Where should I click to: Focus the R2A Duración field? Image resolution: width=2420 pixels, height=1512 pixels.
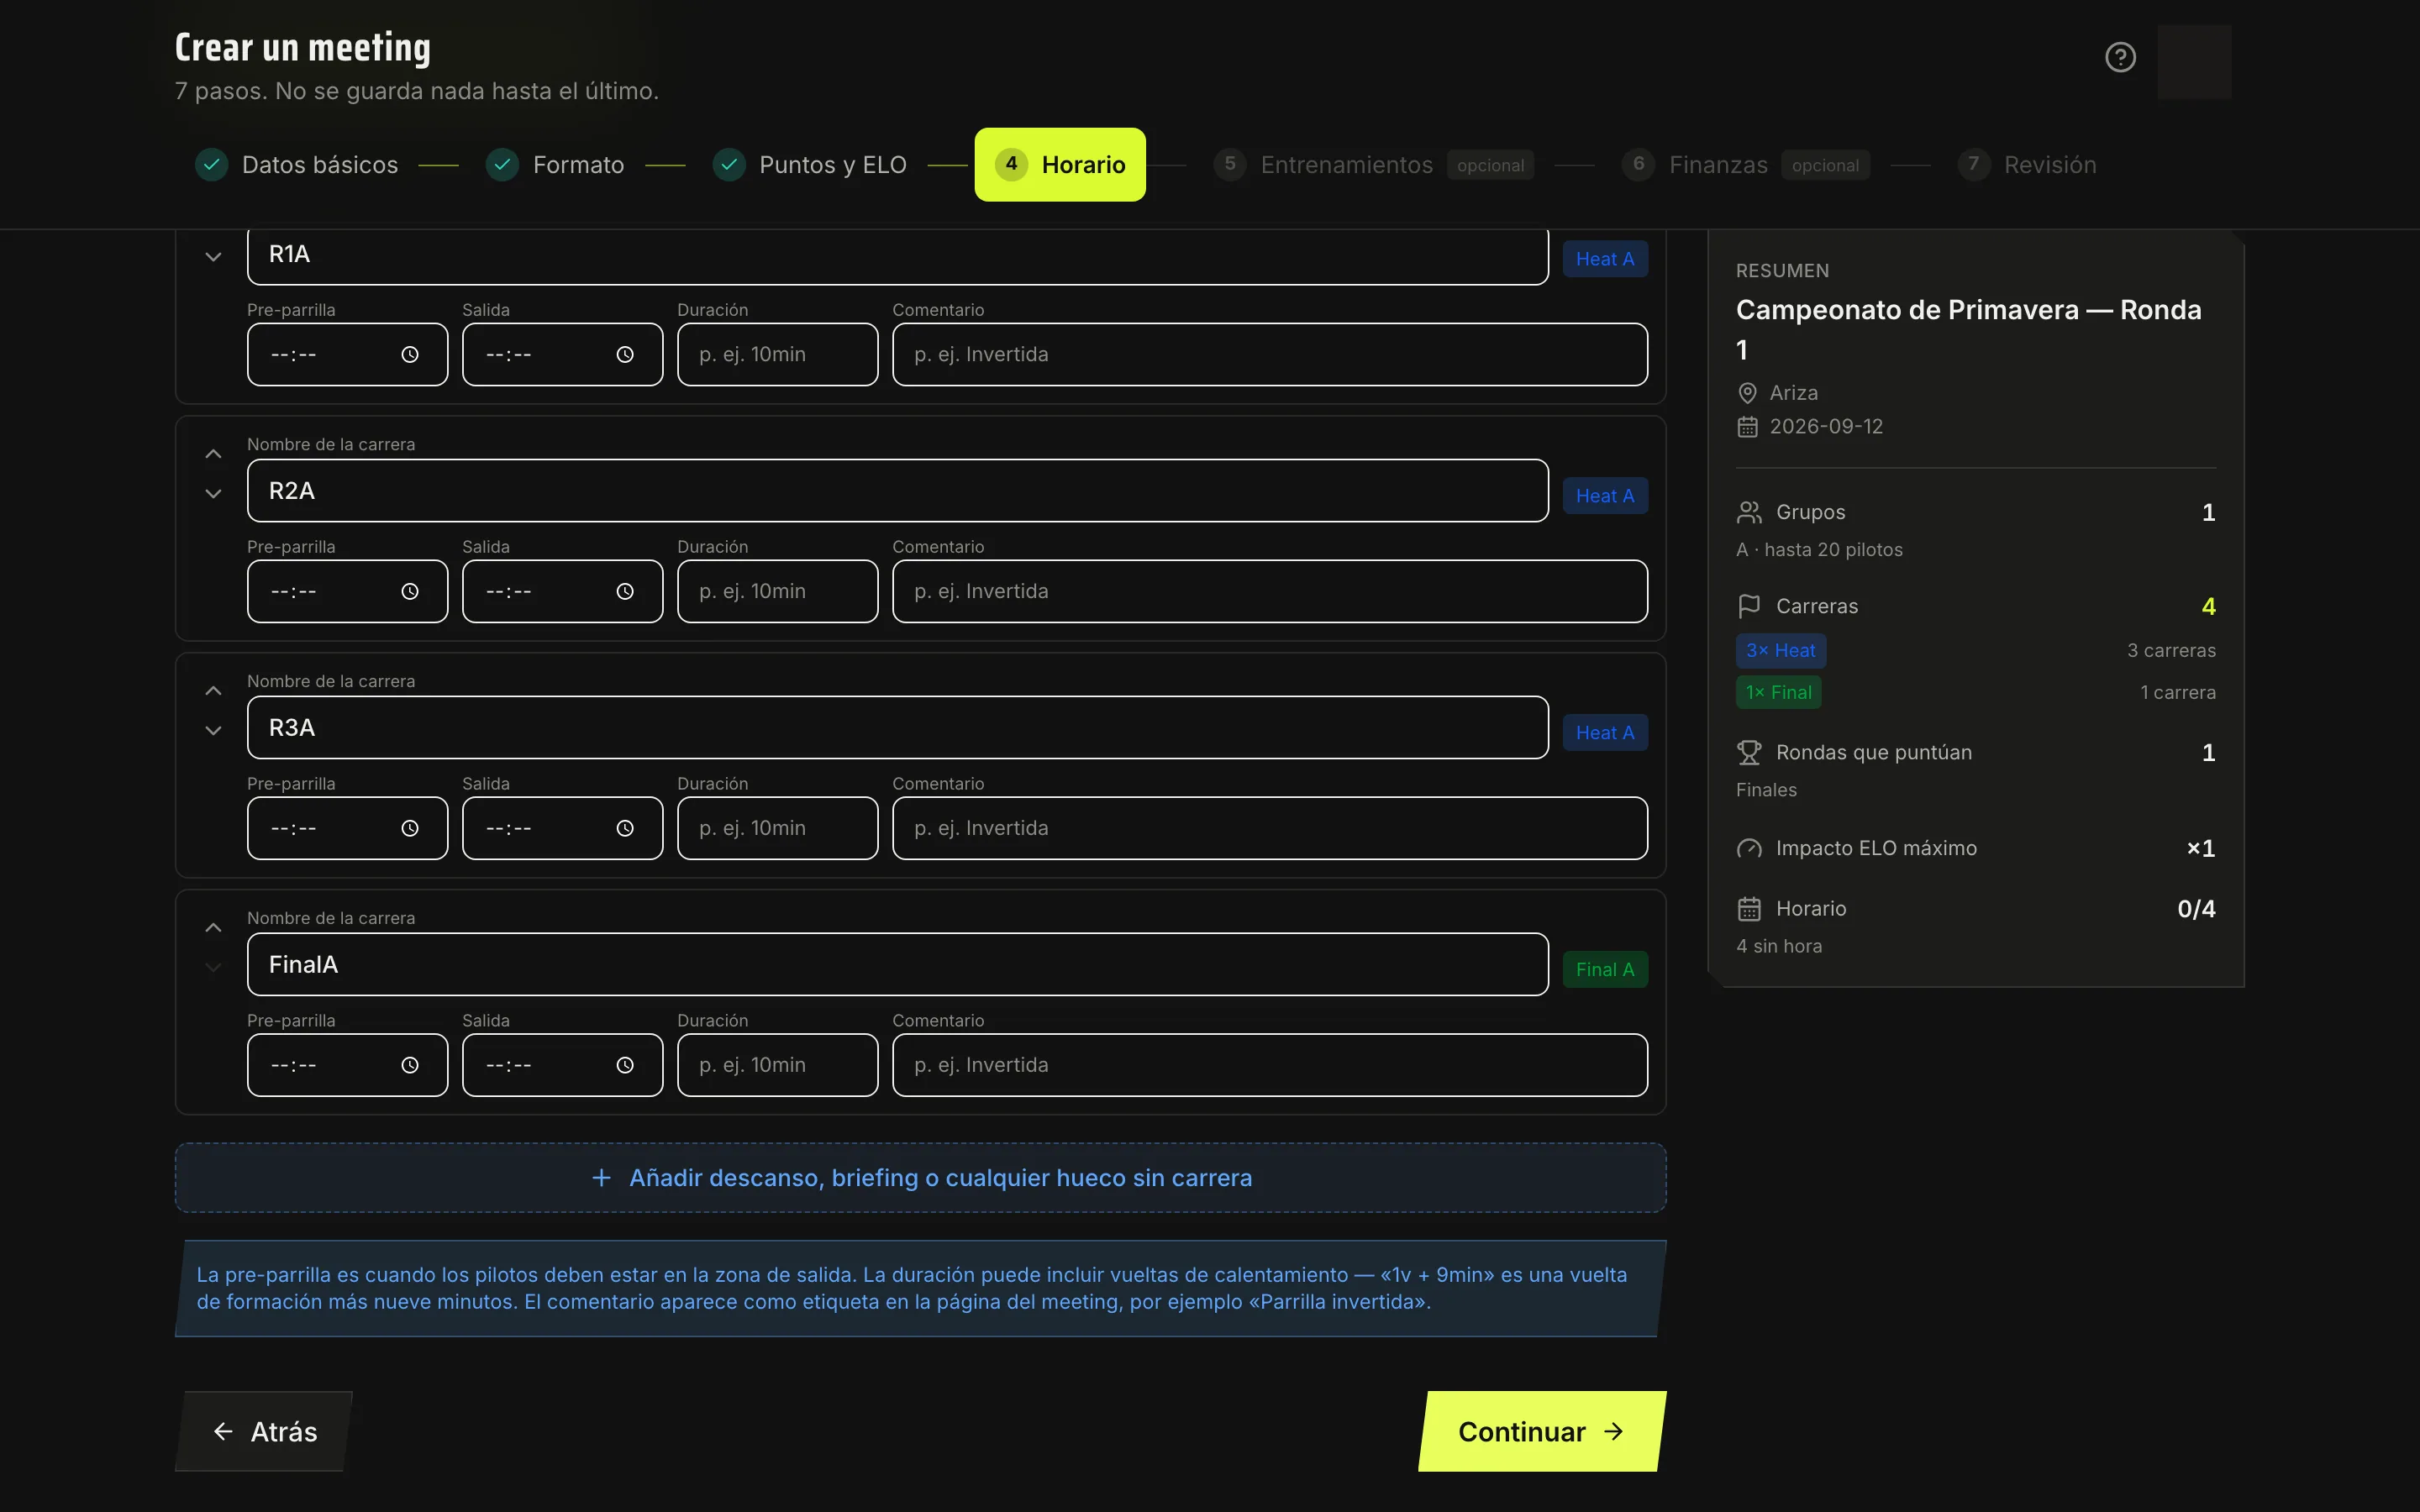tap(778, 592)
